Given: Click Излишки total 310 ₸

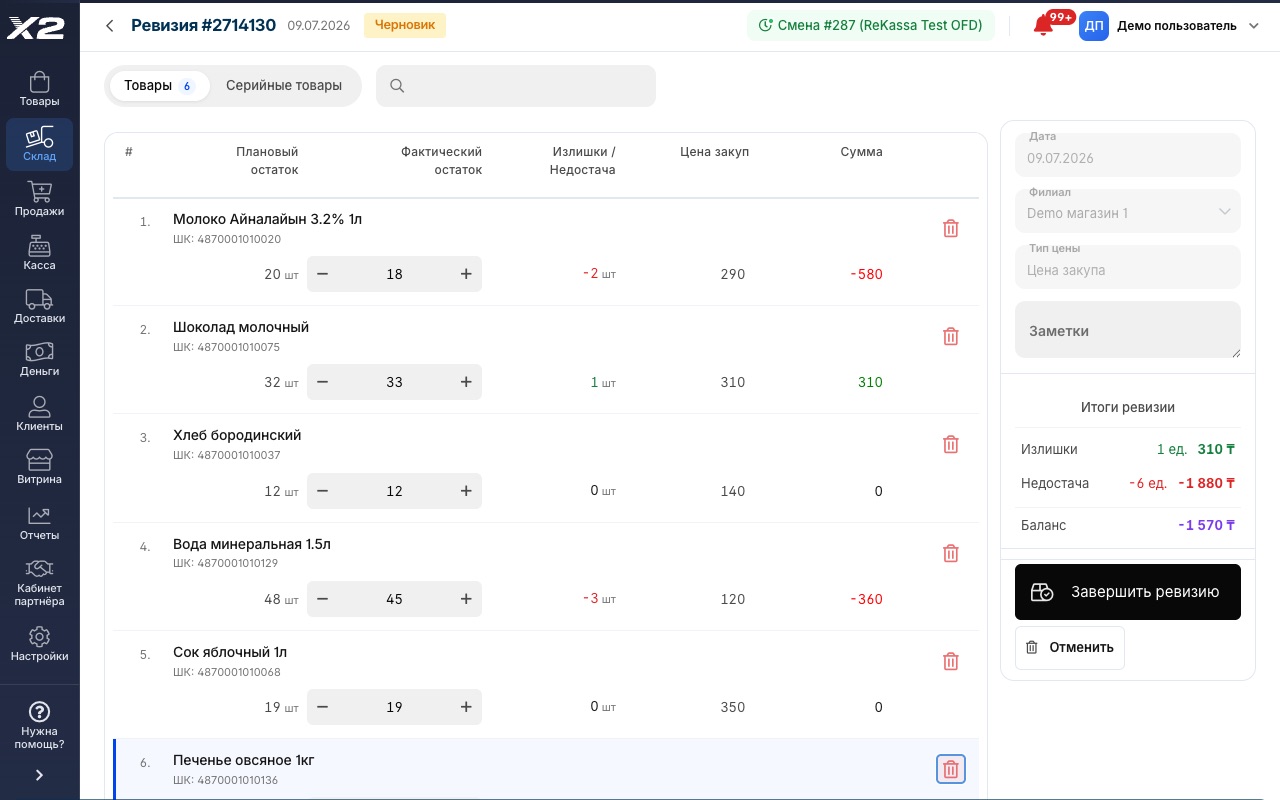Looking at the screenshot, I should (x=1216, y=449).
